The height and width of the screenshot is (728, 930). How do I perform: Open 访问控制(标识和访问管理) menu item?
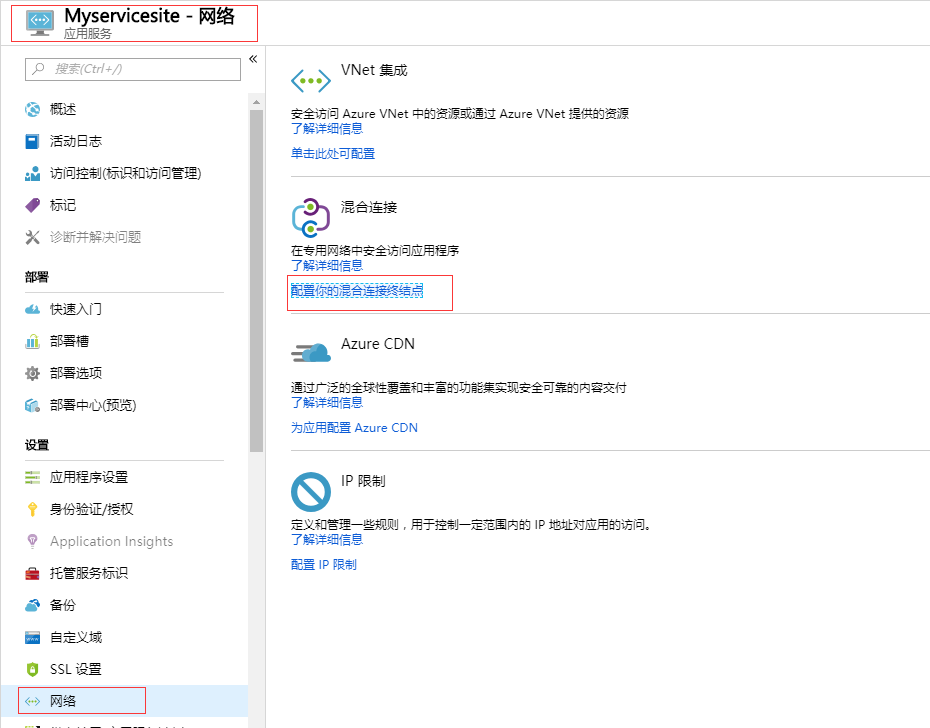[125, 173]
